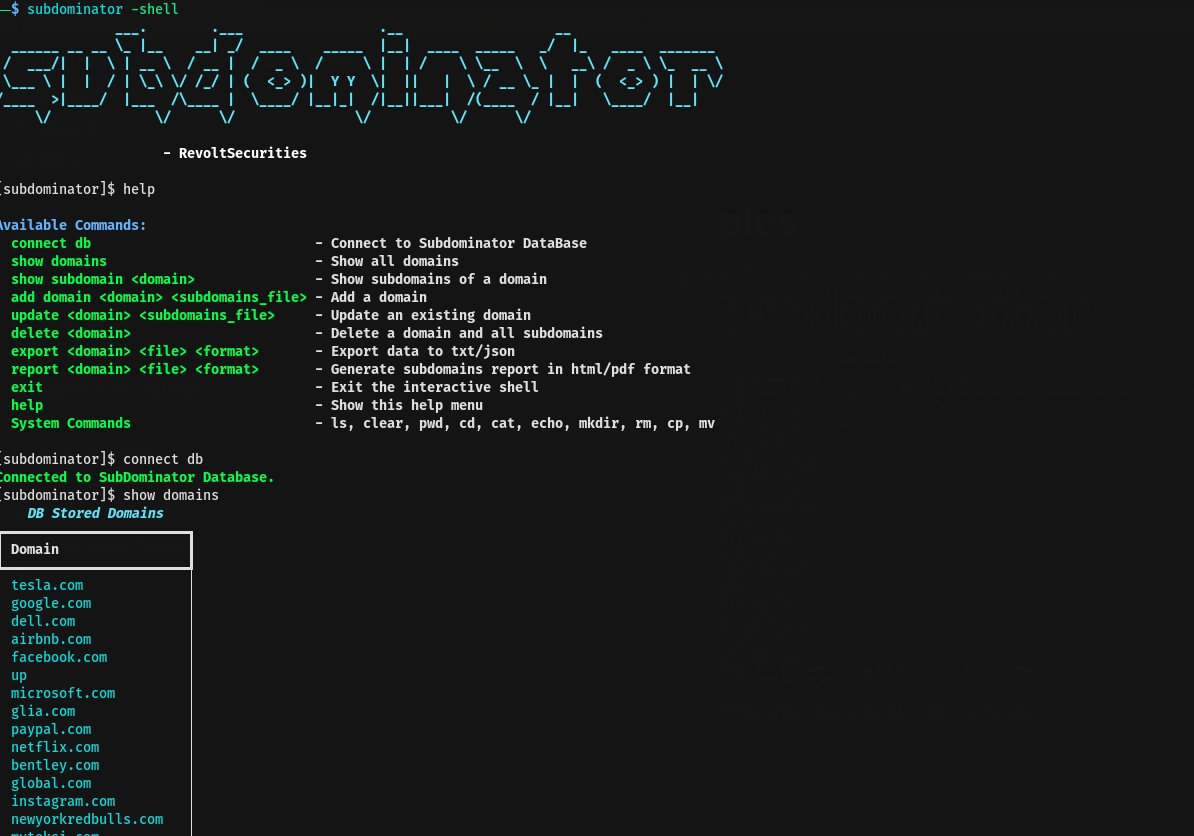The width and height of the screenshot is (1194, 836).
Task: Select 'export <domain> <file> <format>' entry
Action: point(135,351)
